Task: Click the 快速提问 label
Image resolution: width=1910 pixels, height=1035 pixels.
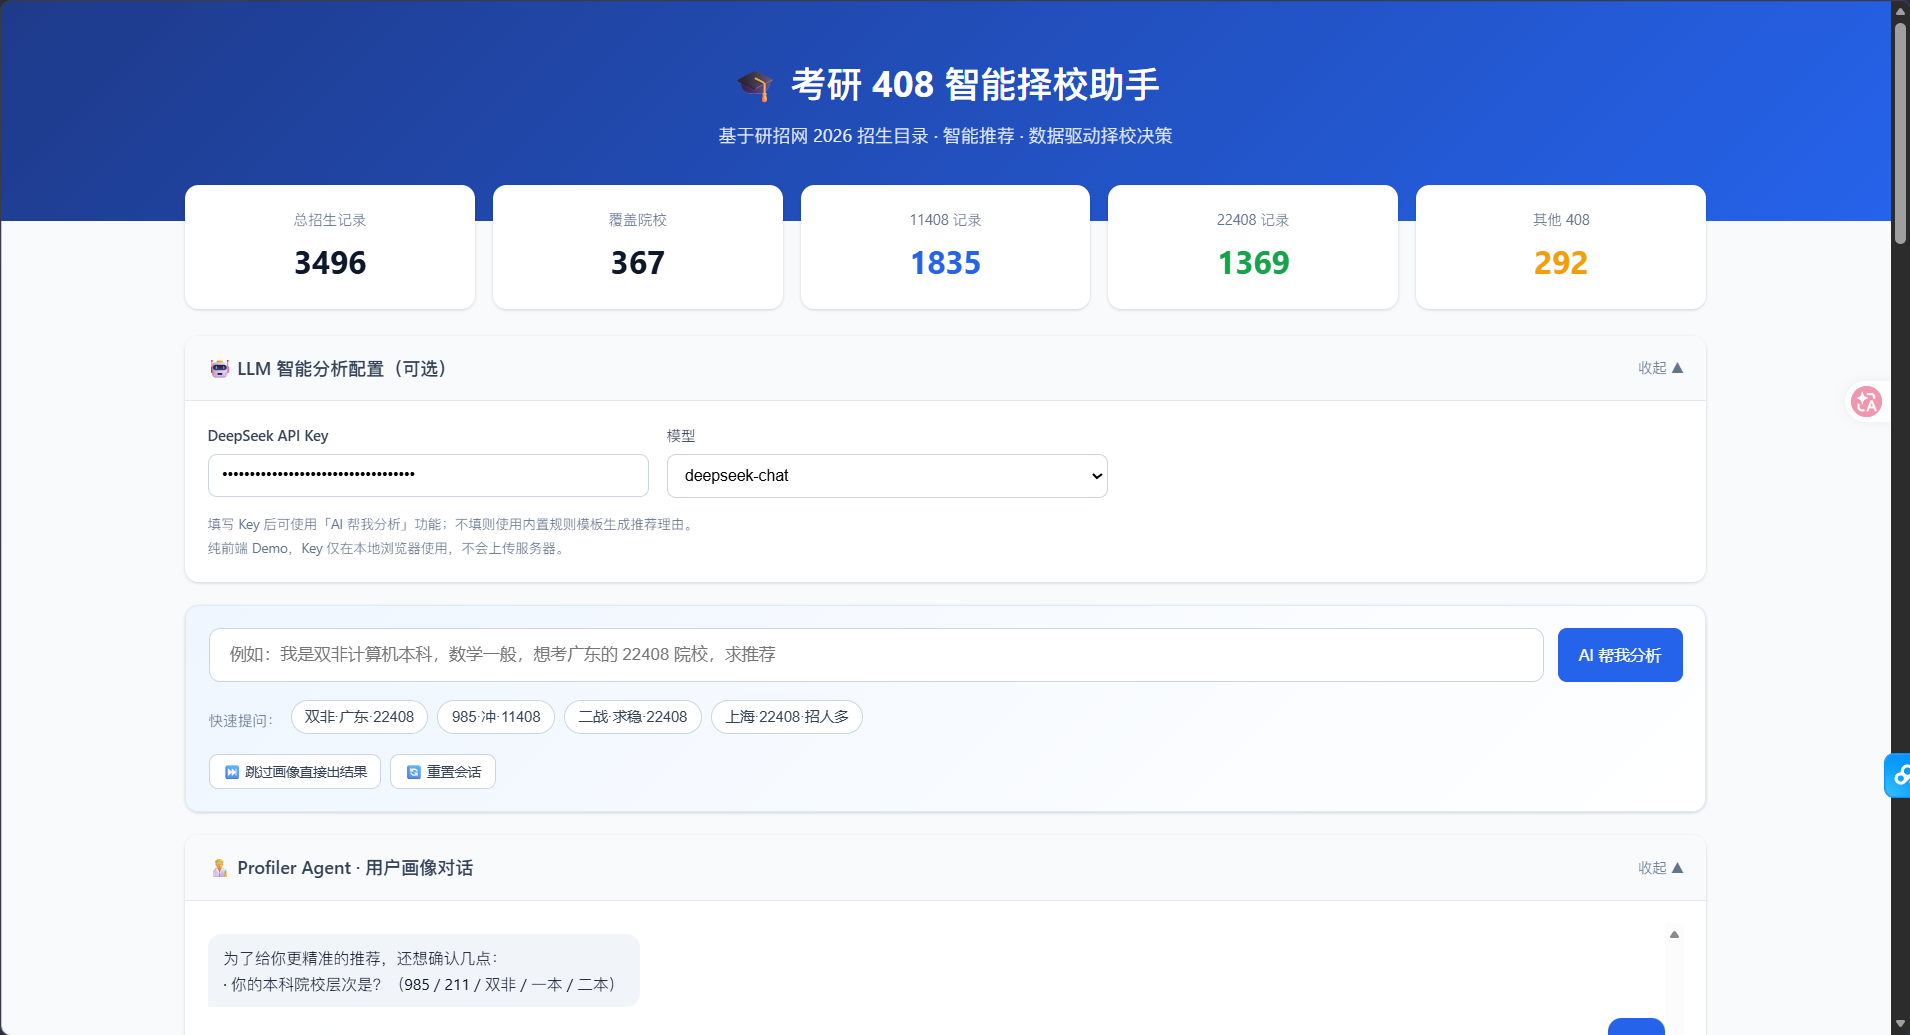Action: point(241,720)
